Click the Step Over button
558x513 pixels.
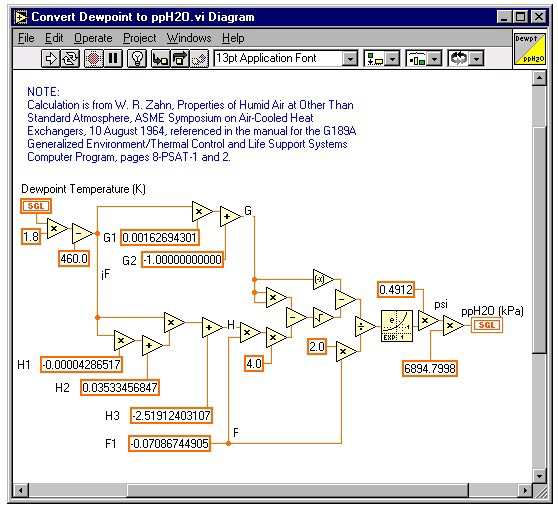click(x=180, y=58)
